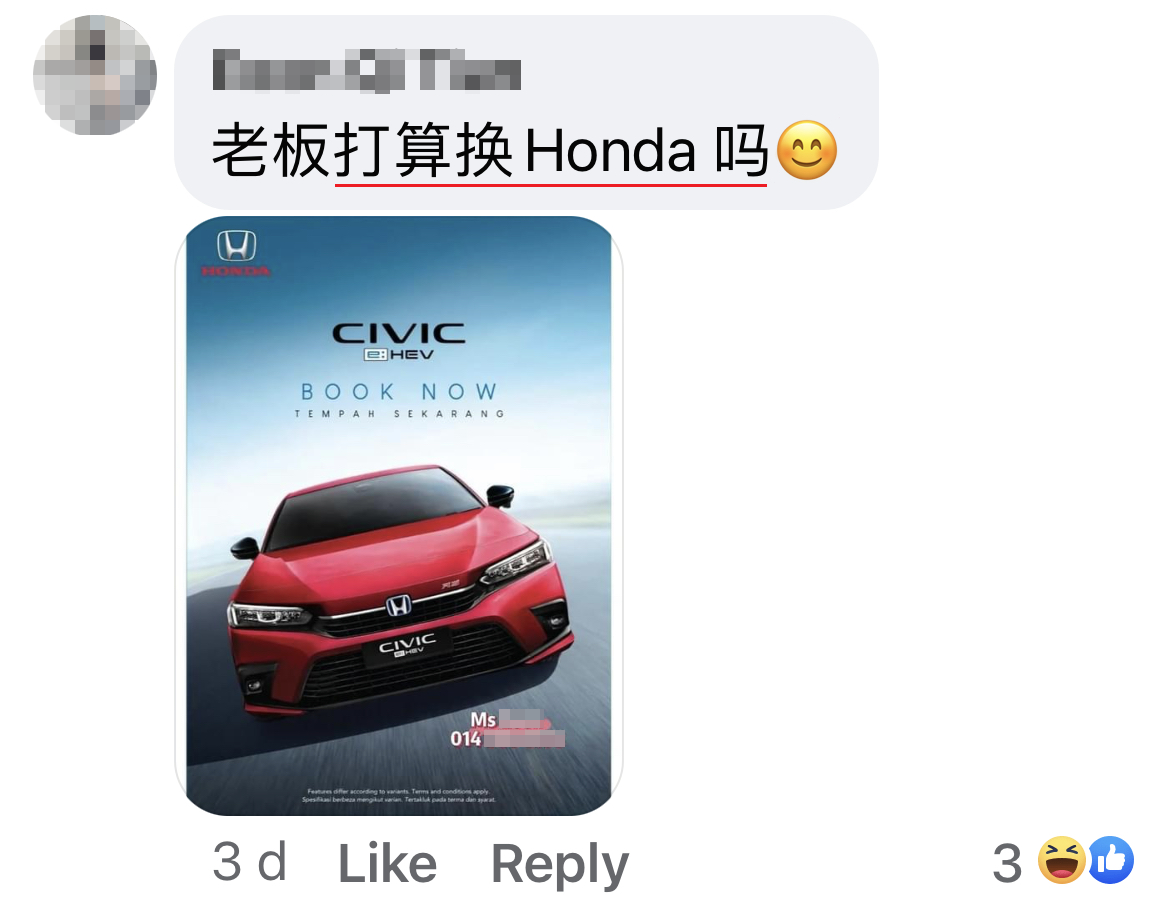
Task: Click the blue thumbs-up reaction icon
Action: point(1111,860)
